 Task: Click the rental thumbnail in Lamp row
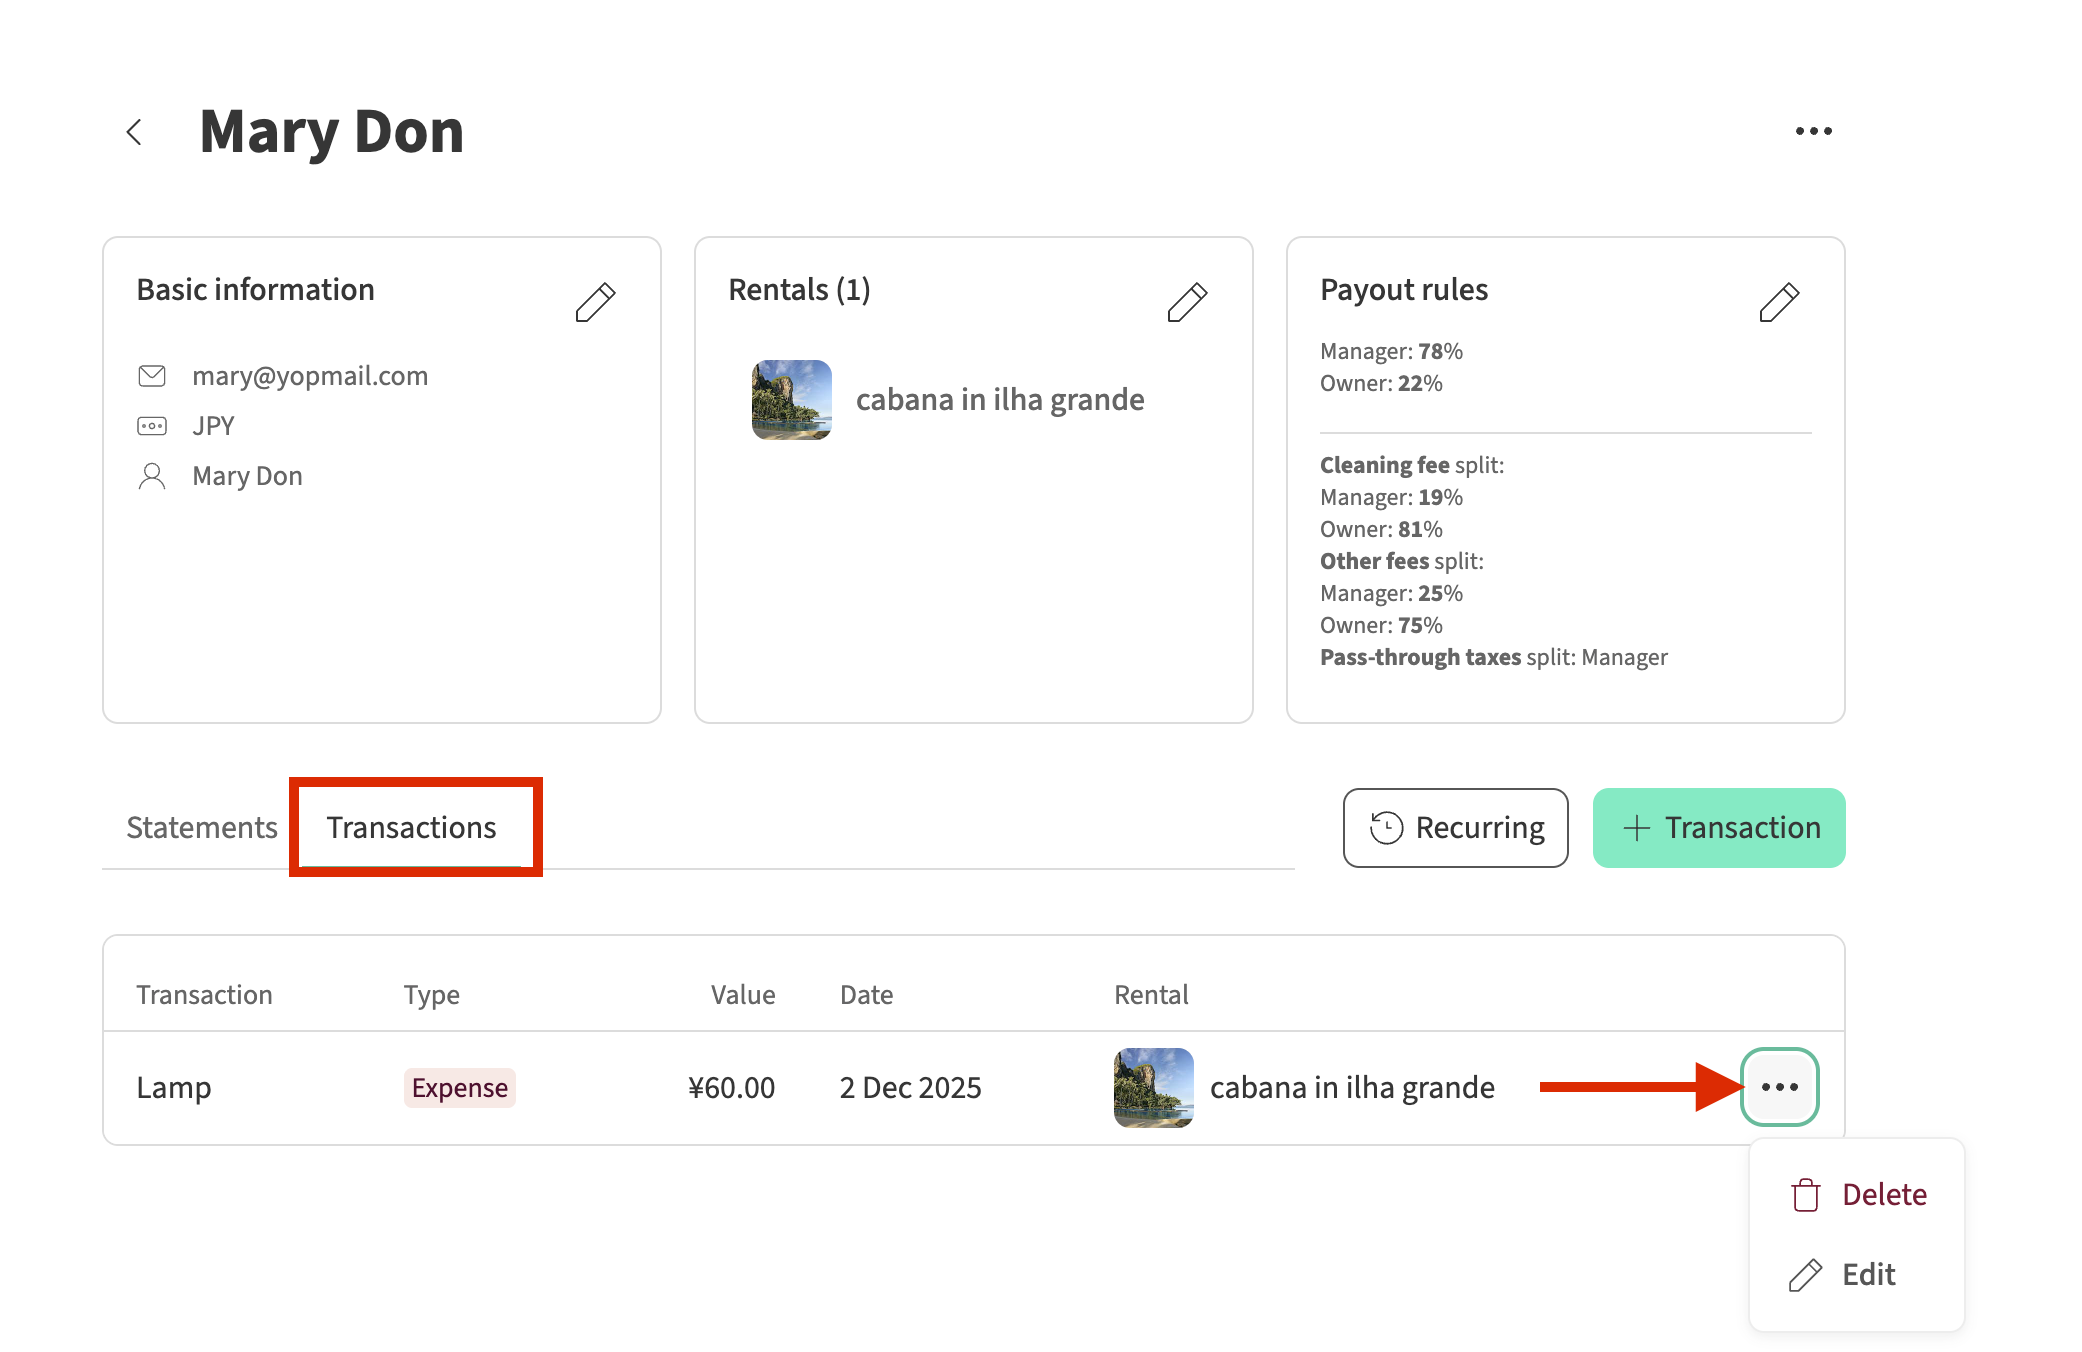click(1153, 1088)
